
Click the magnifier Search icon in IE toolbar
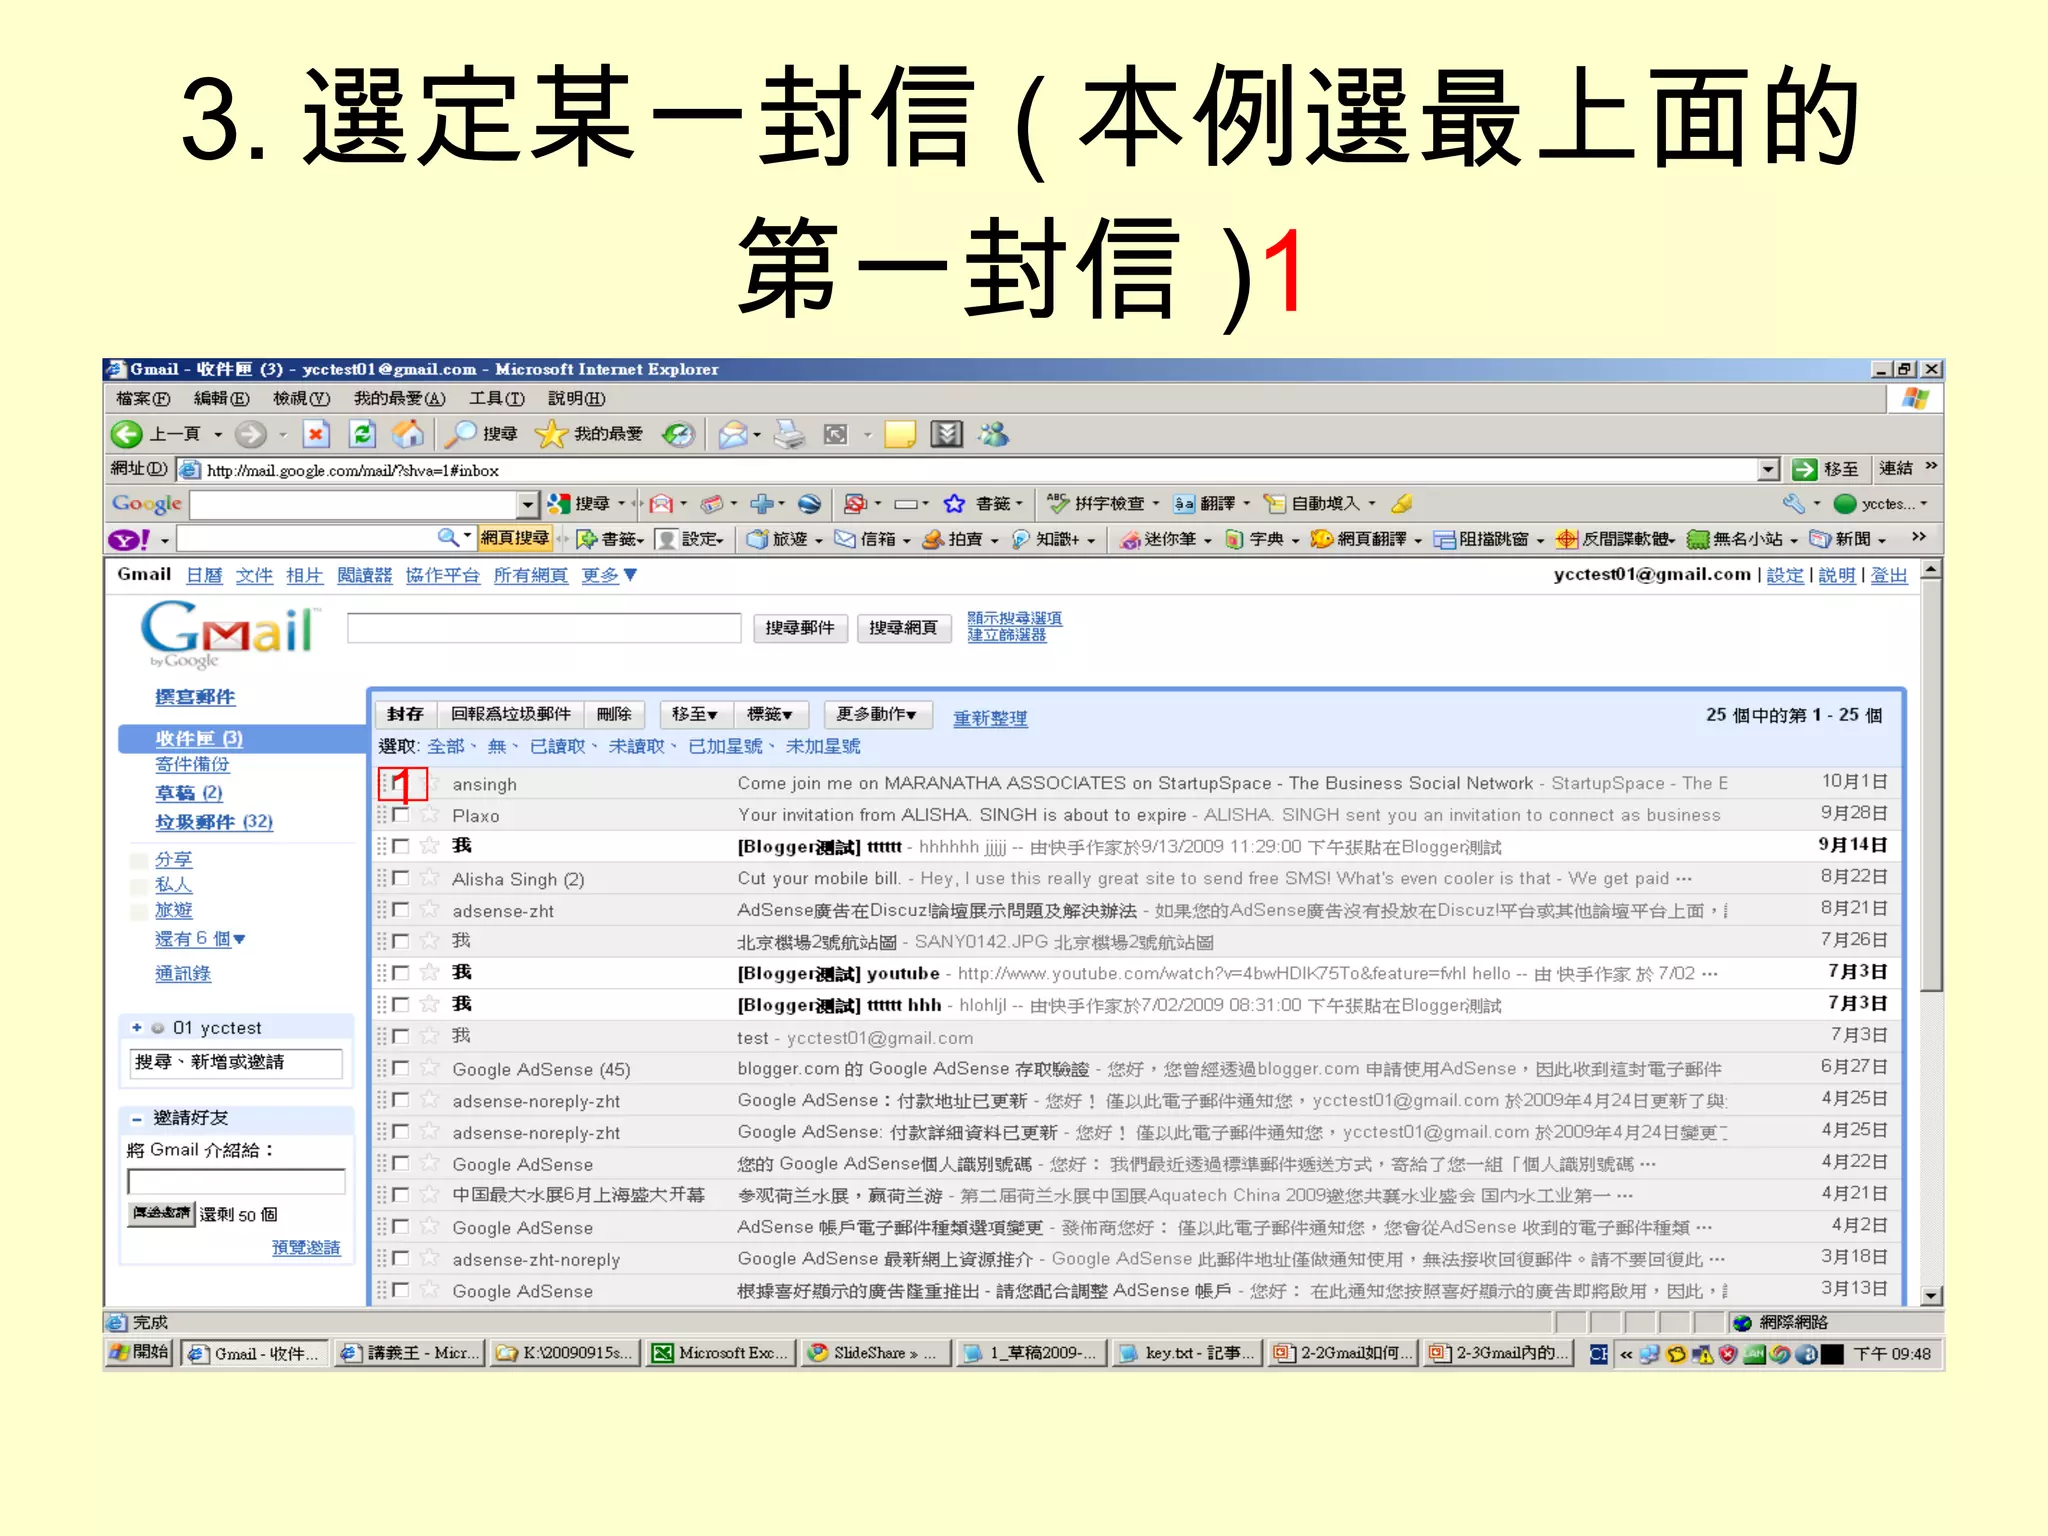(x=460, y=434)
